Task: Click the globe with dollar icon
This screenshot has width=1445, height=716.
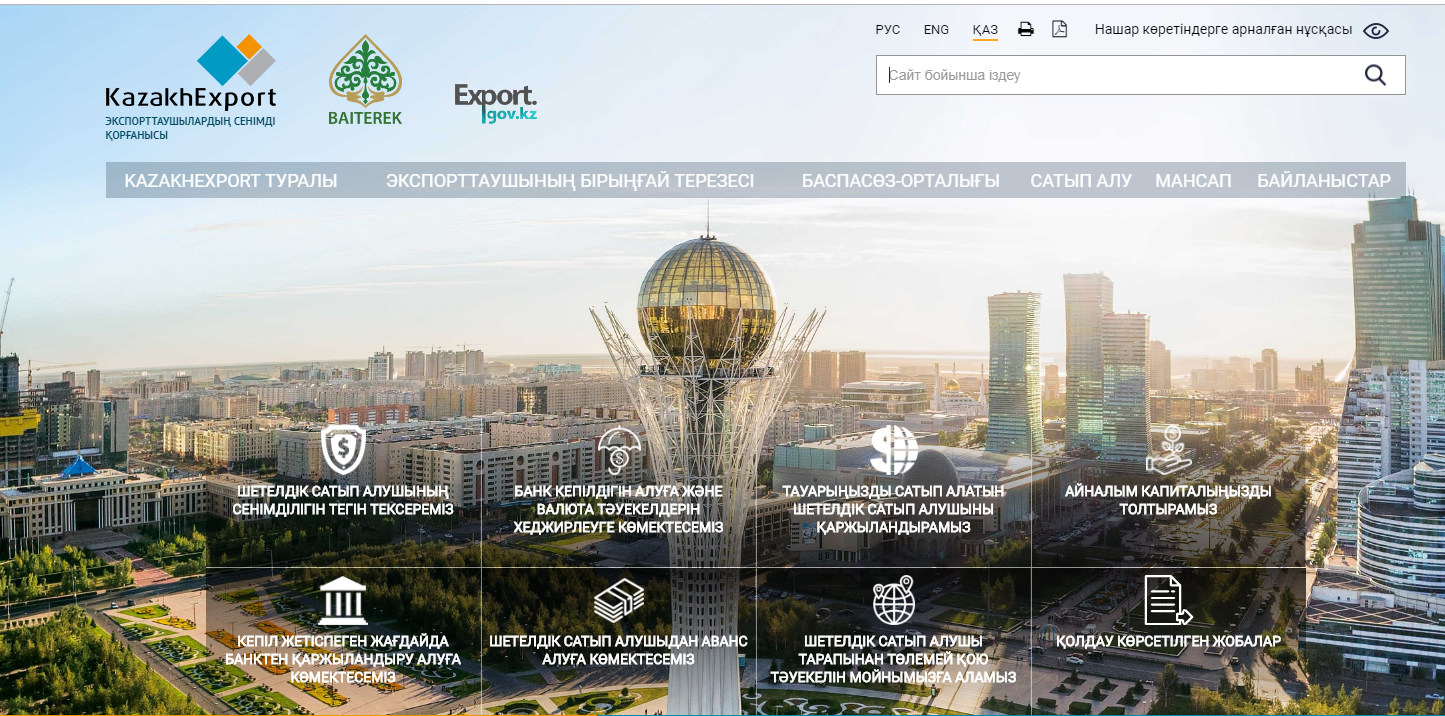Action: click(x=893, y=450)
